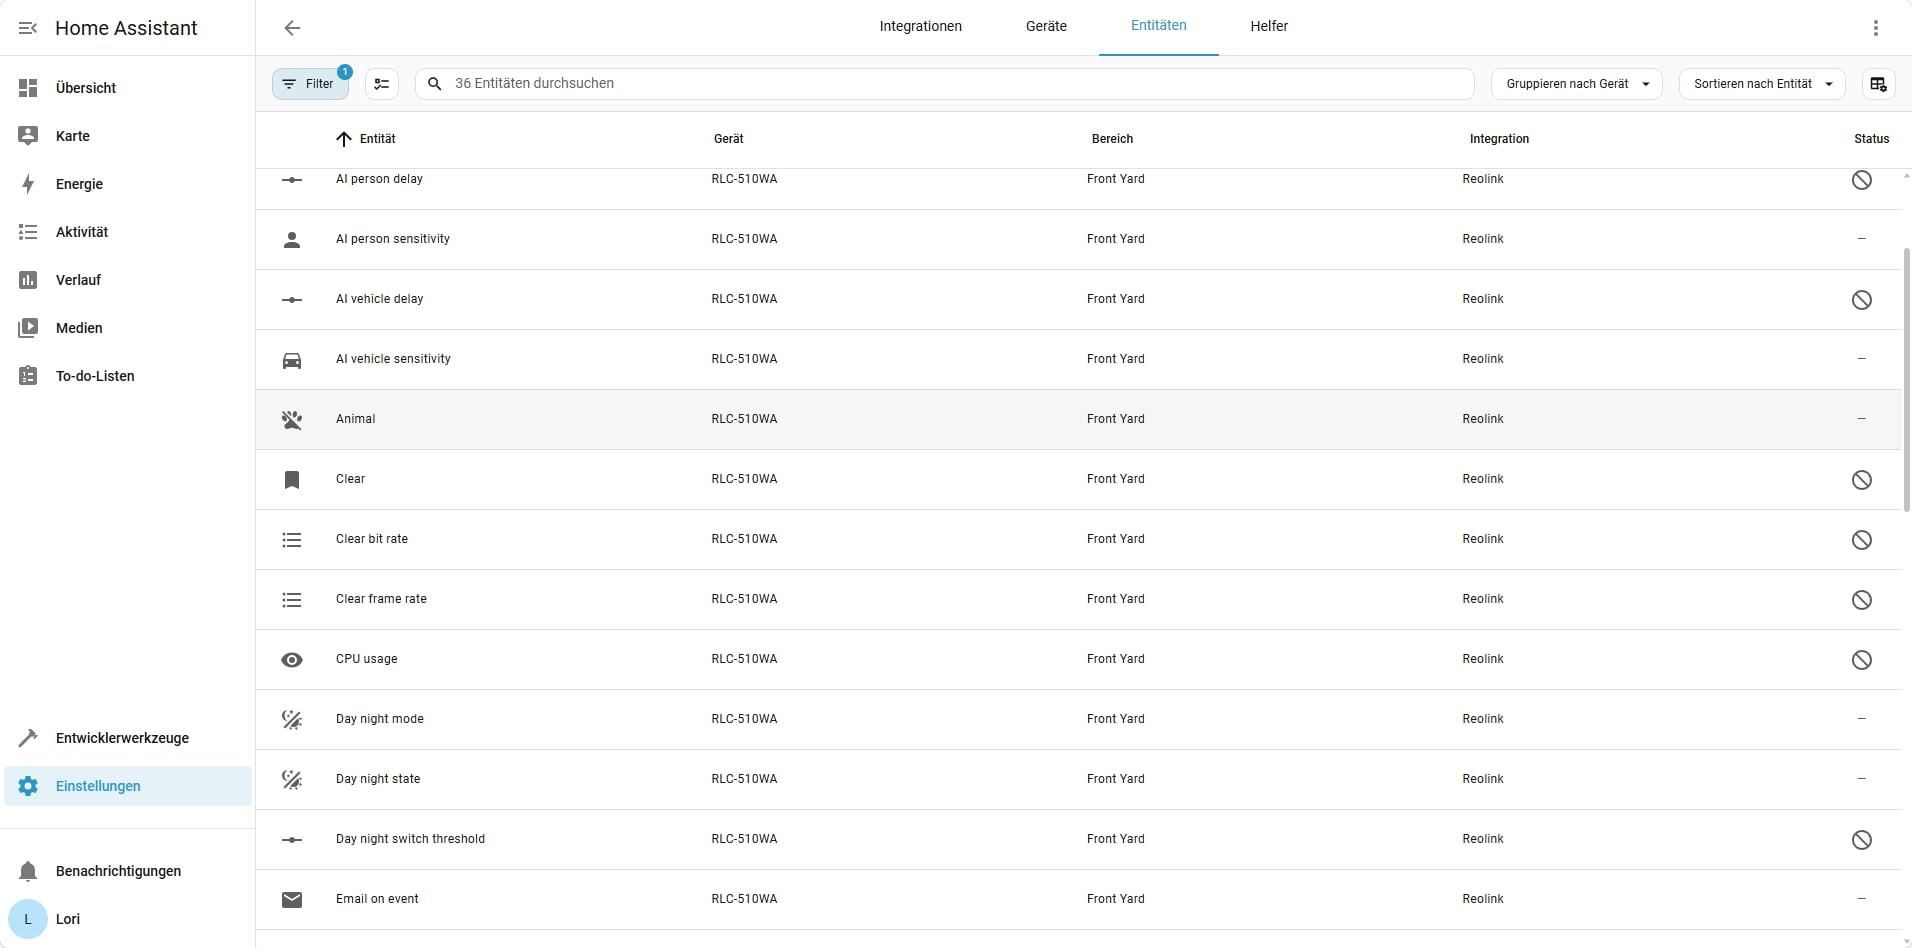Click the Entitäten durchsuchen search field
Image resolution: width=1912 pixels, height=948 pixels.
coord(944,84)
